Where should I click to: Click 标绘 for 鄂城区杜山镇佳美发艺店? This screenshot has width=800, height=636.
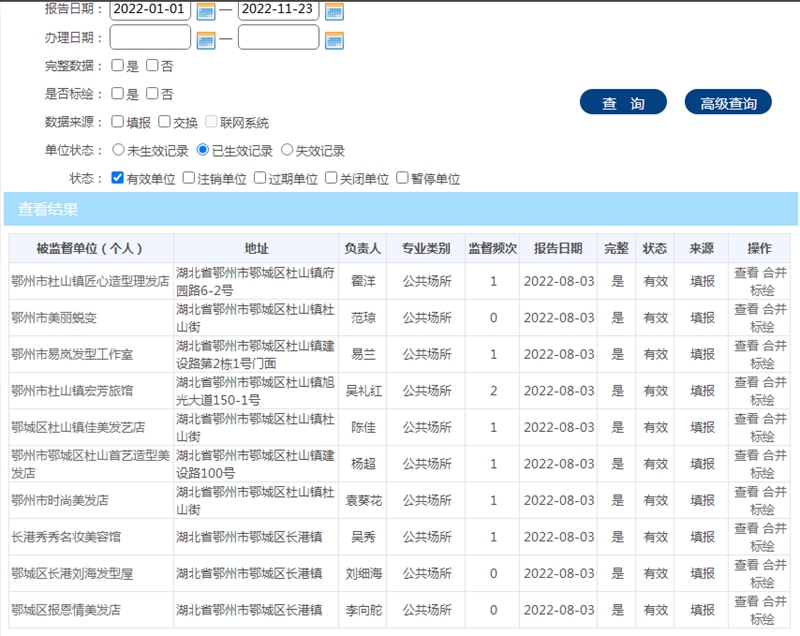(762, 436)
